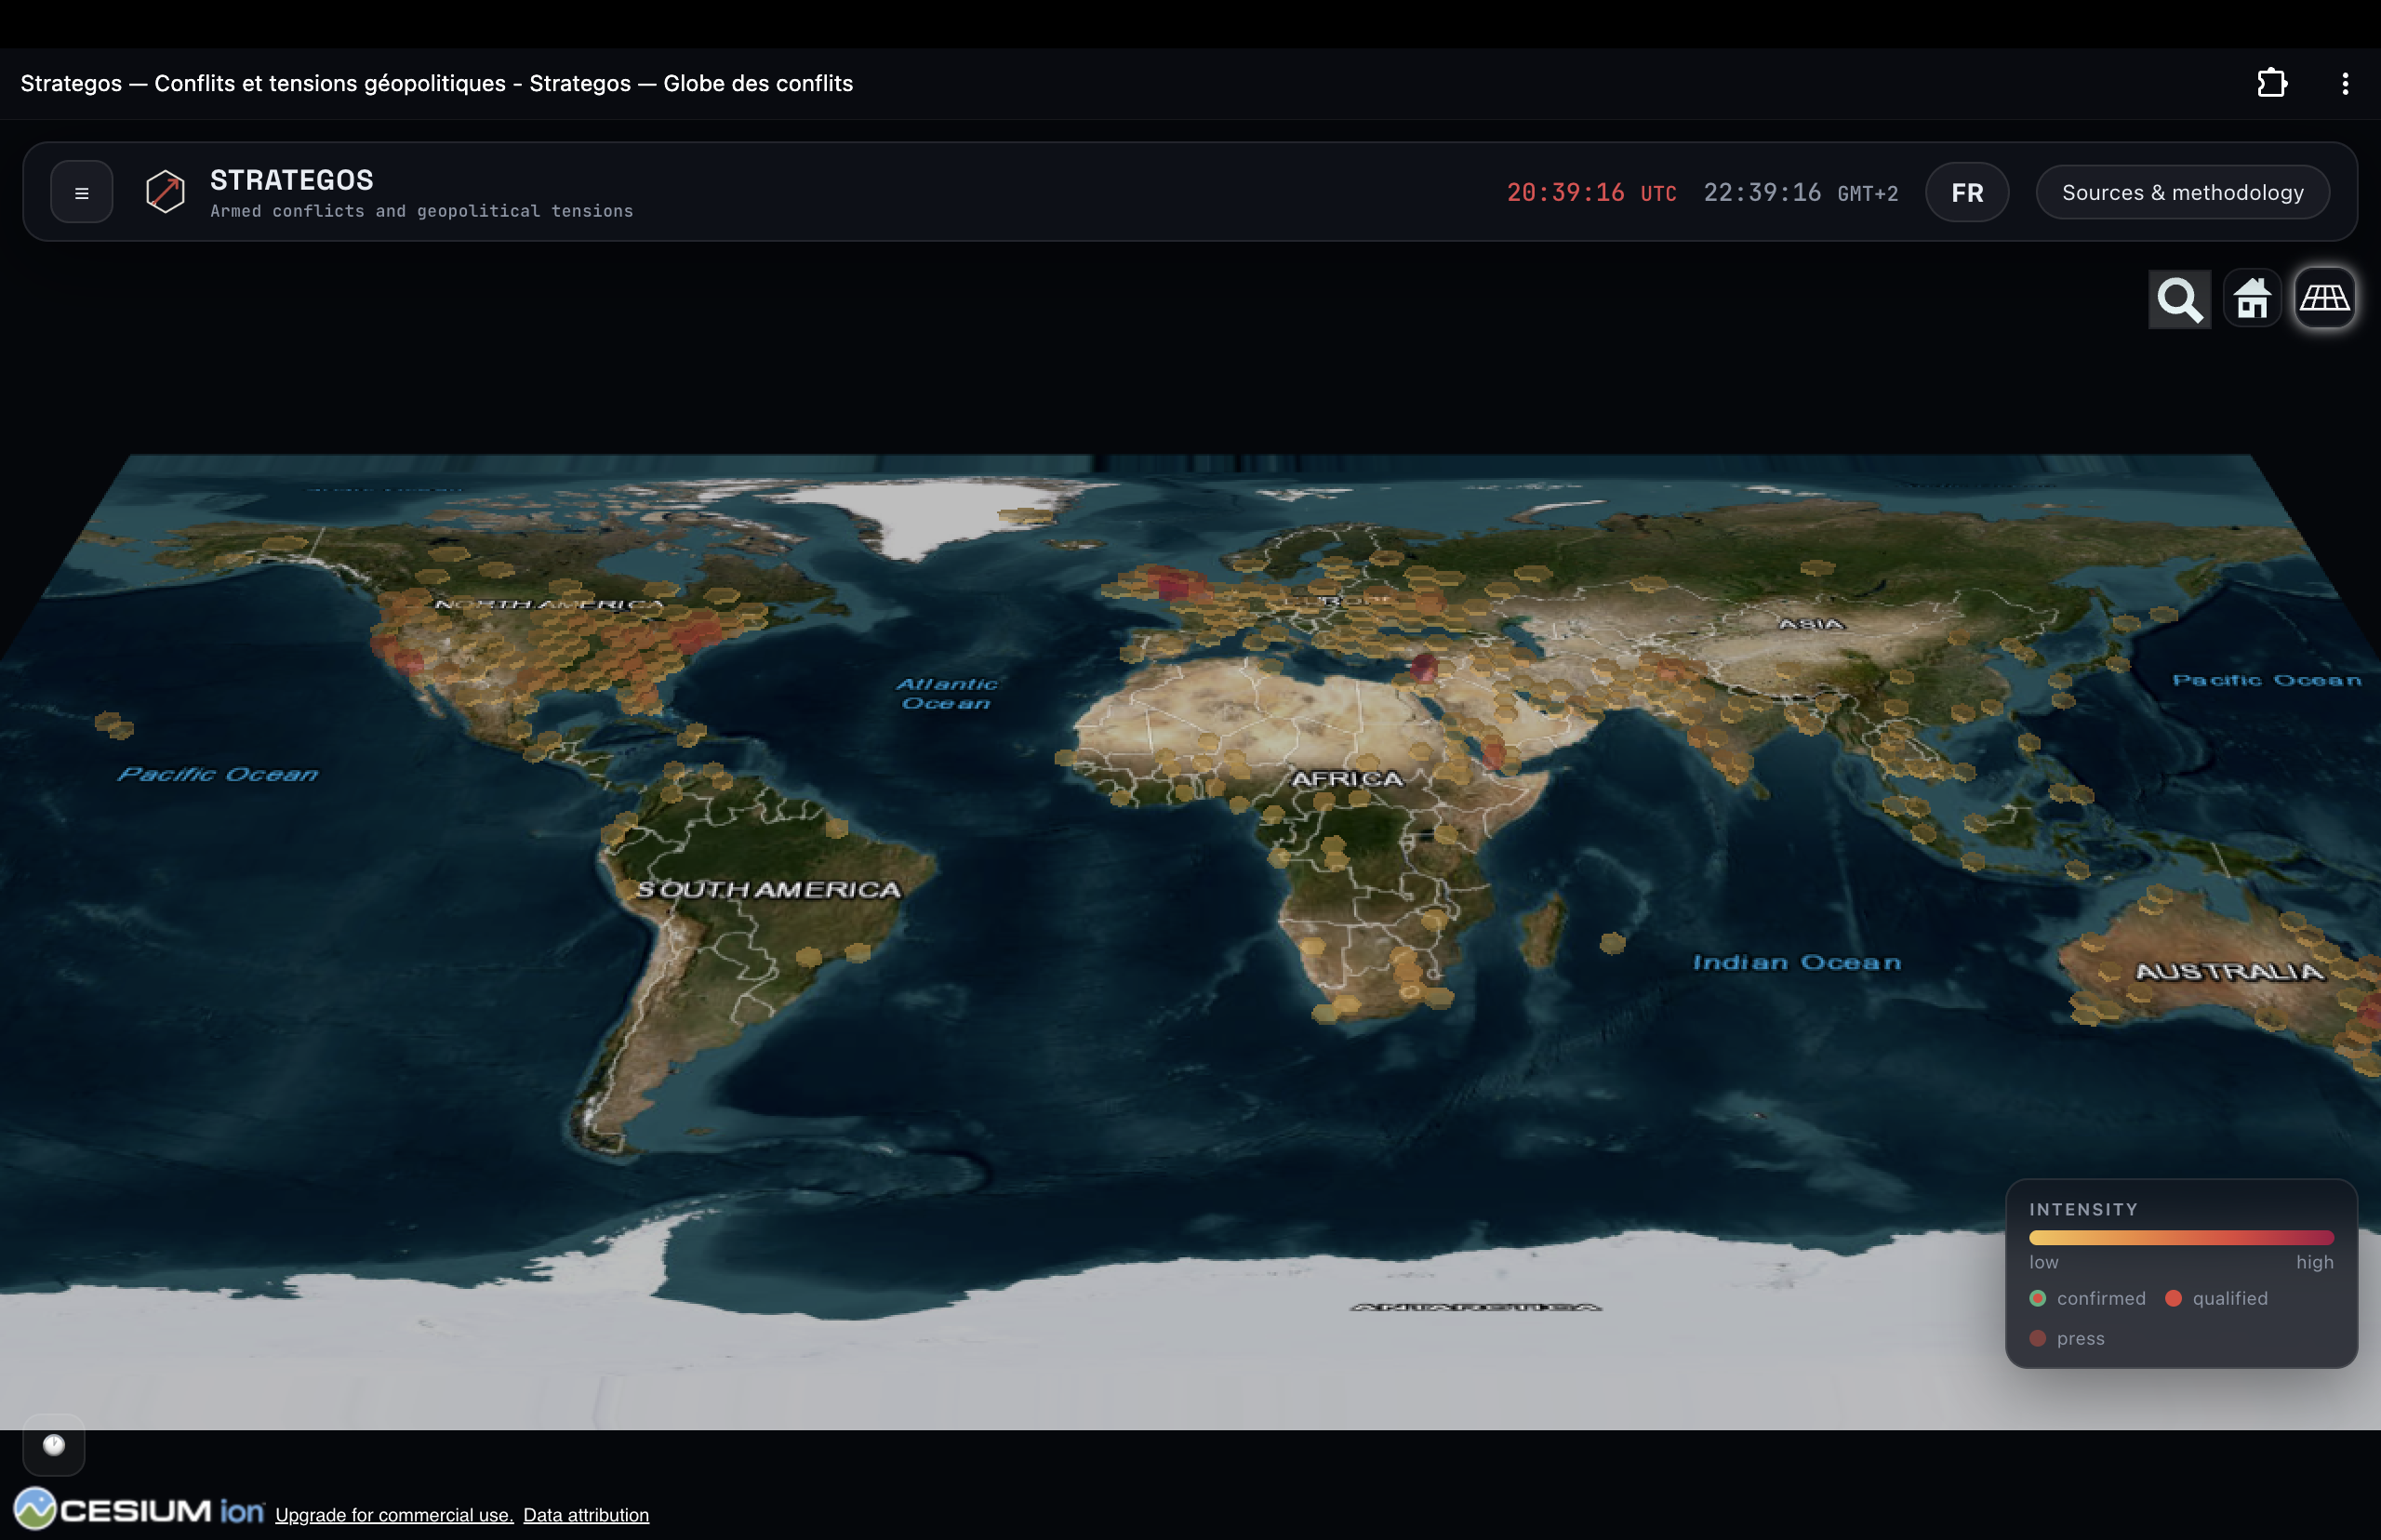Screen dimensions: 2381x1540
Task: Click the page title Strategos — Globe des conflits
Action: click(x=691, y=83)
